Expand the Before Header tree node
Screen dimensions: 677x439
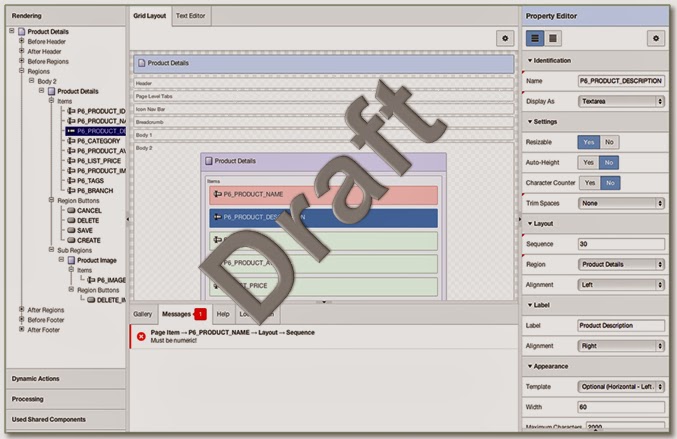pyautogui.click(x=22, y=41)
